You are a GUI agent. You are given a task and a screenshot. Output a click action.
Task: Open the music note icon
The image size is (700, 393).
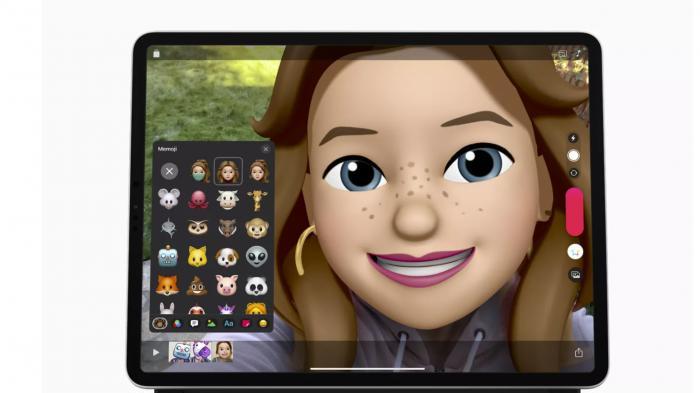578,54
